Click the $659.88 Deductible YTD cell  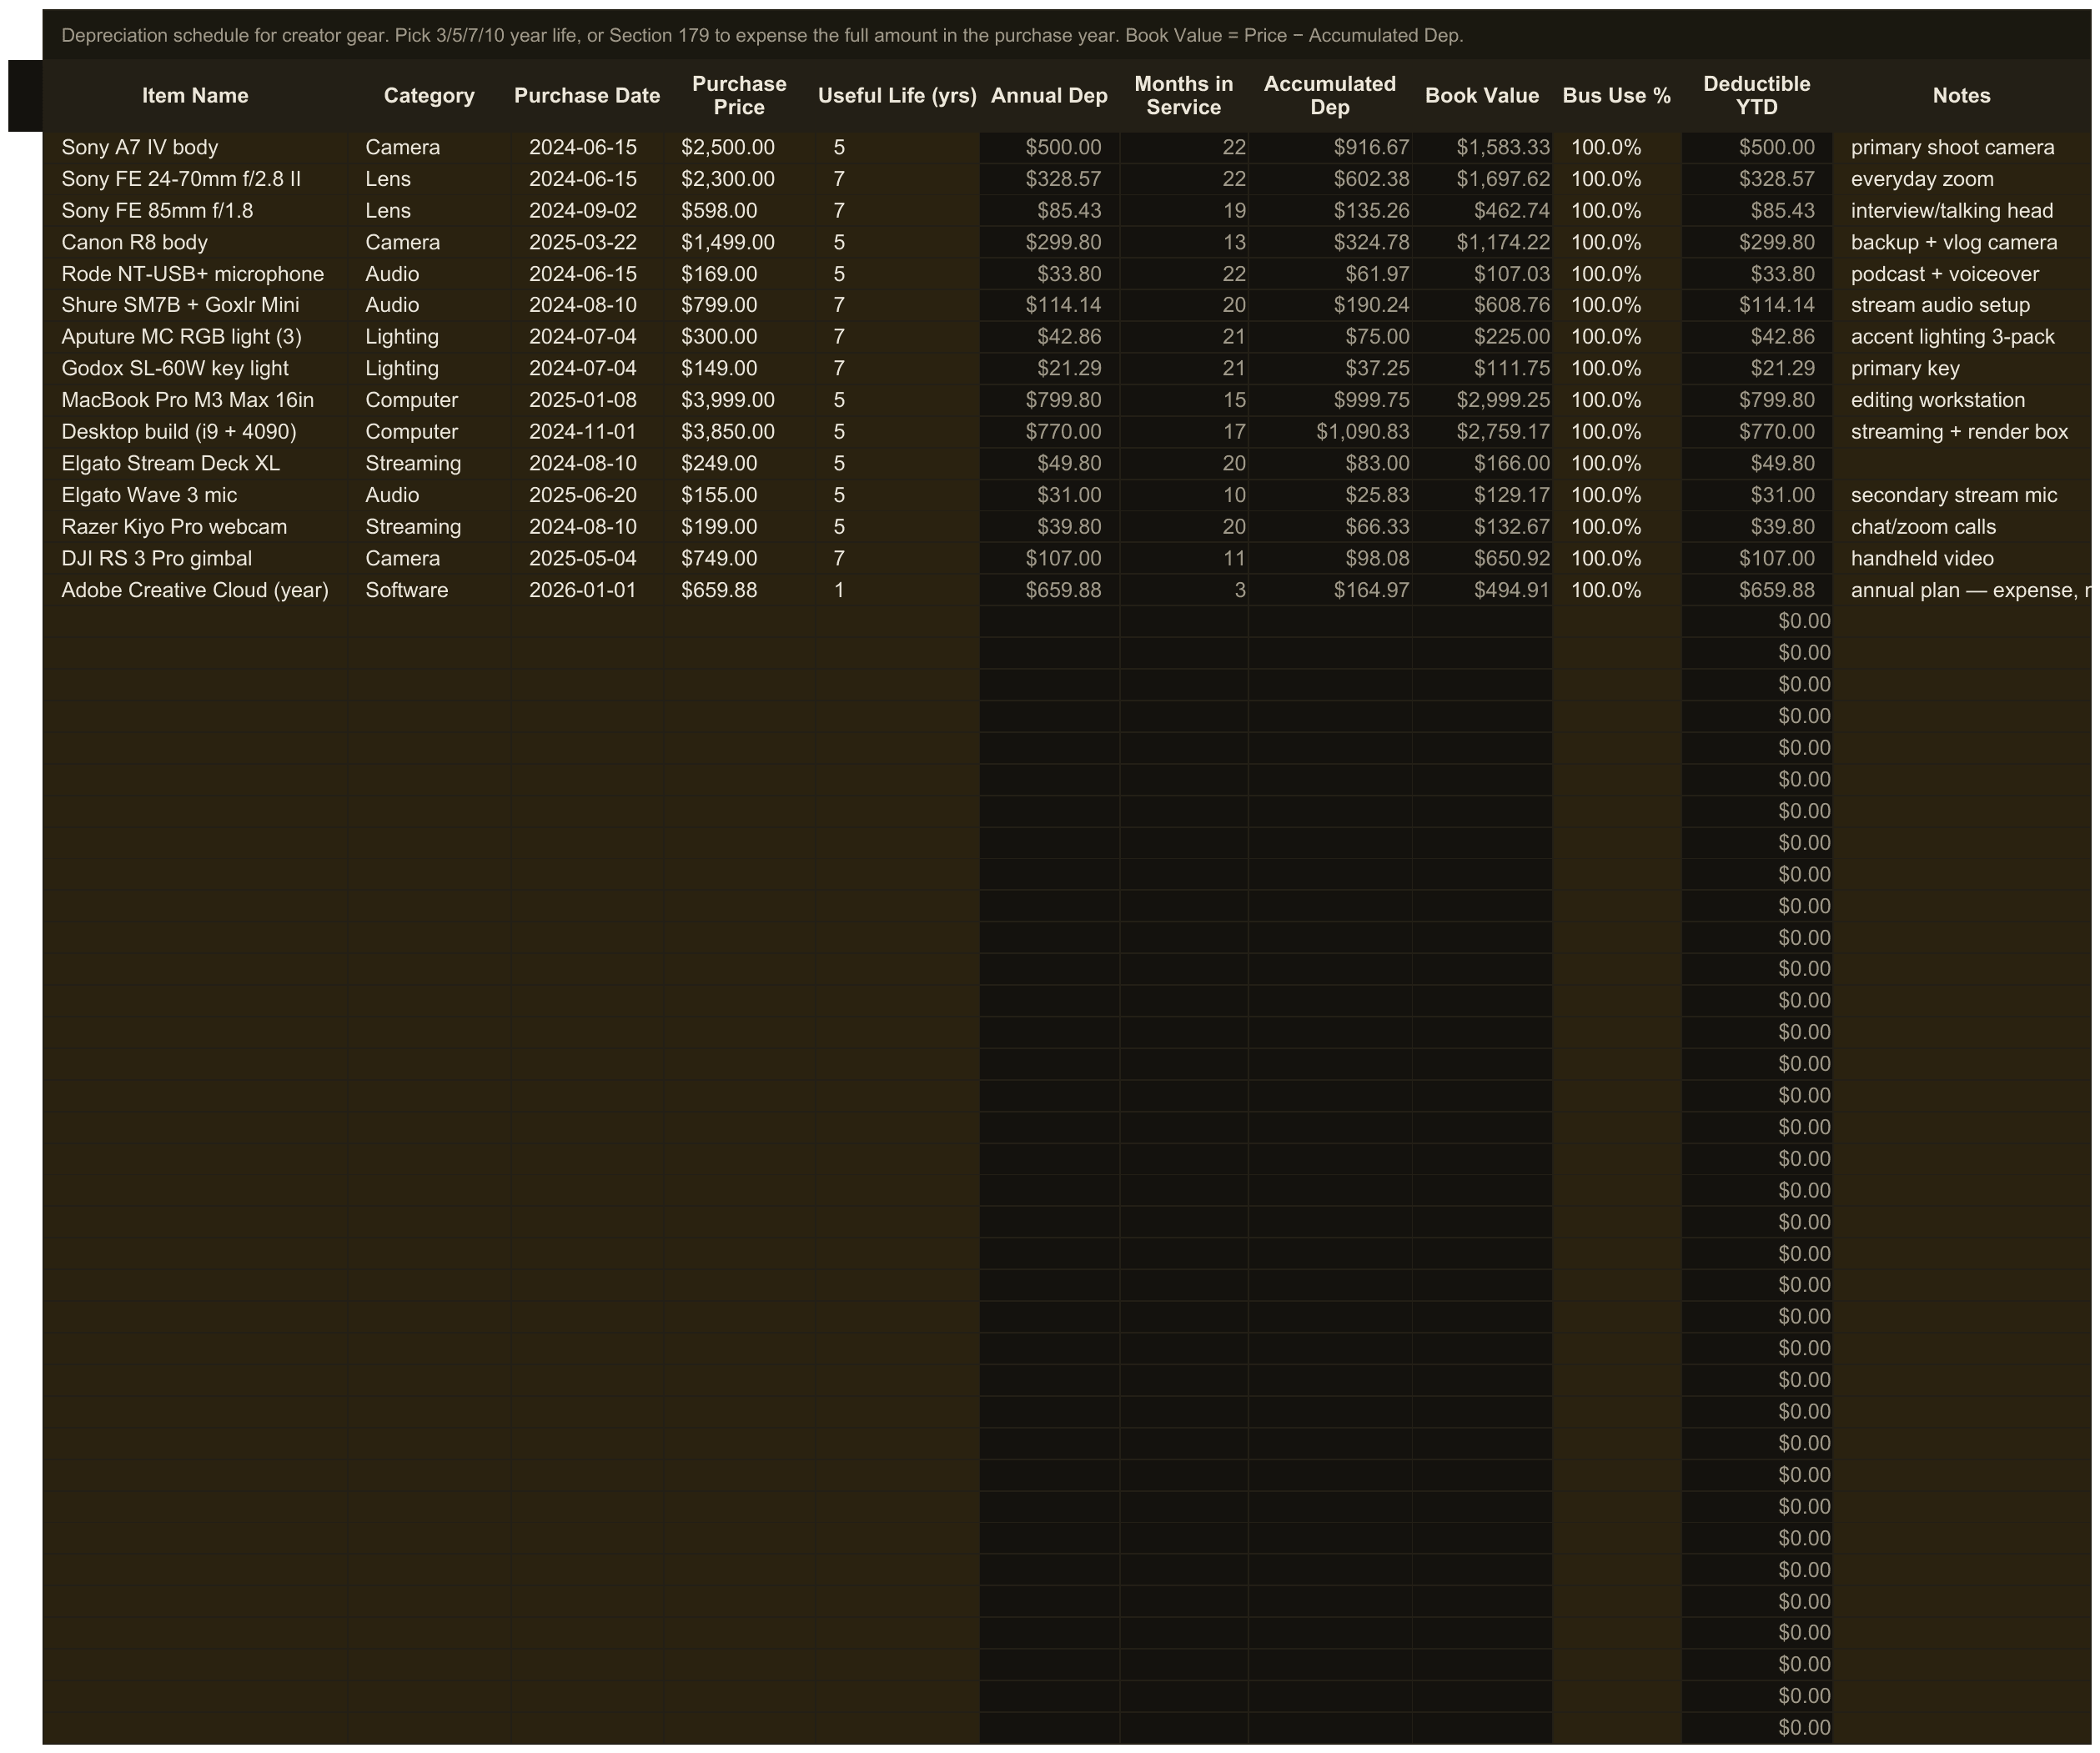(1757, 590)
